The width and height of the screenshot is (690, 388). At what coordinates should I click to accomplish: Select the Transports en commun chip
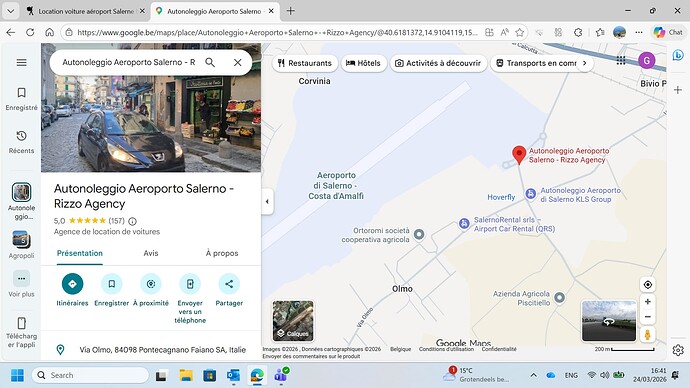(x=537, y=63)
